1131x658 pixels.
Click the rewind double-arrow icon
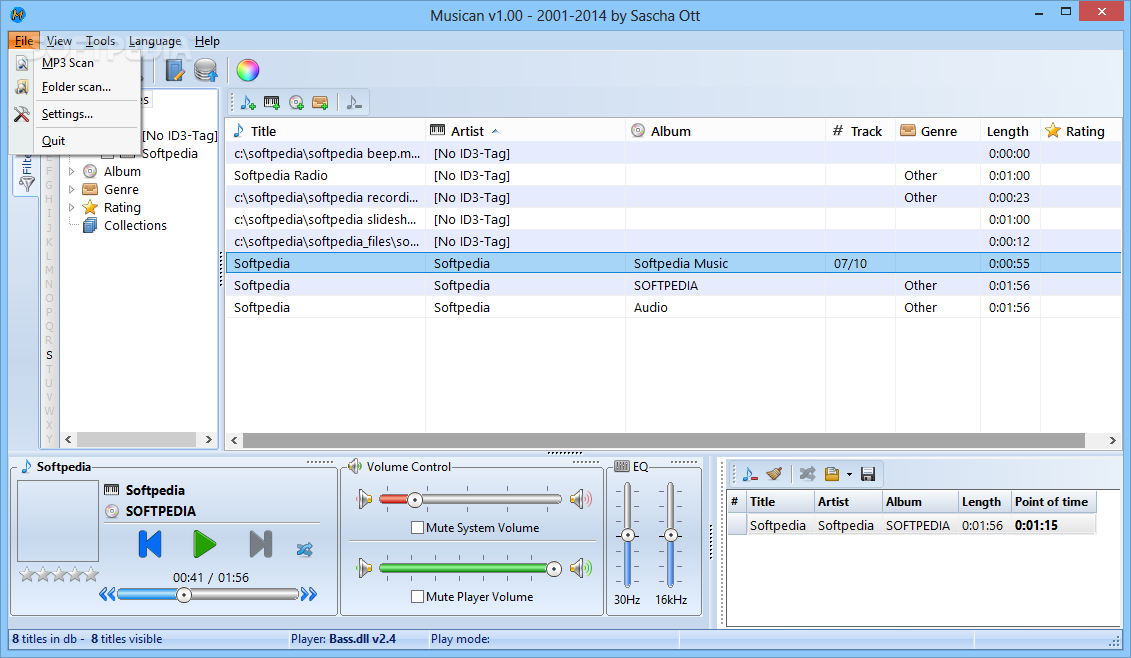(107, 595)
